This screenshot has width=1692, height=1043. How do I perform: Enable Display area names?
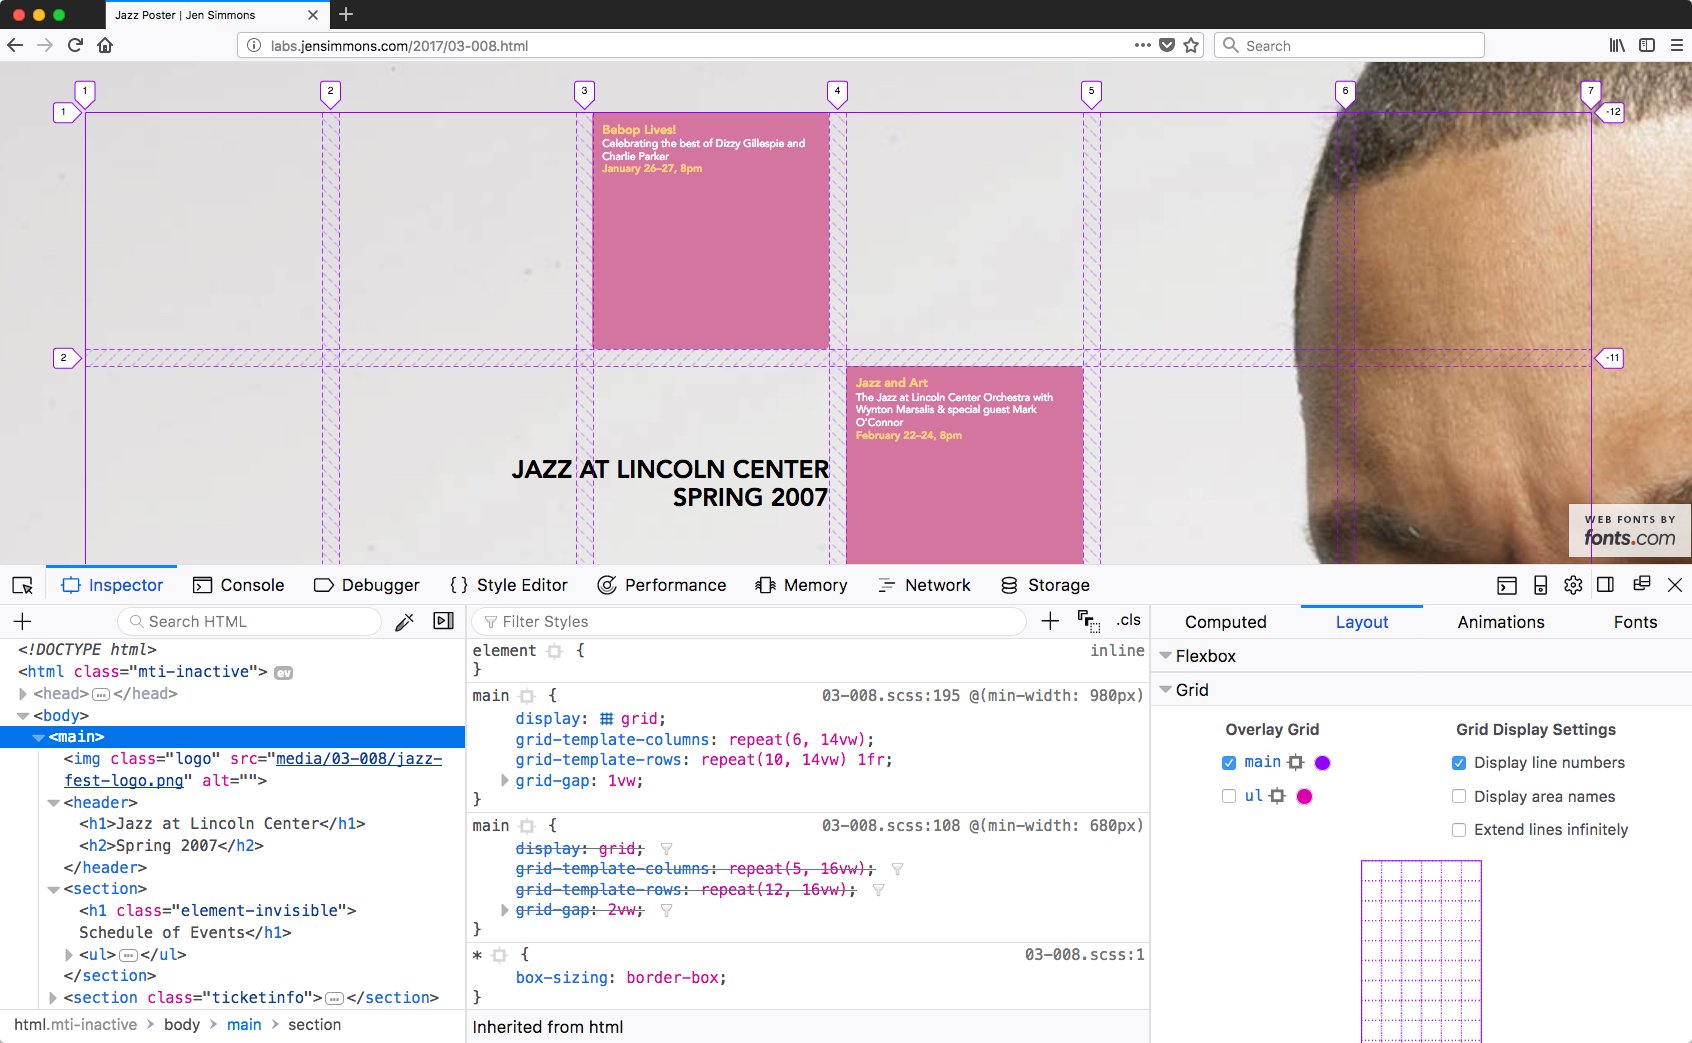(1459, 796)
